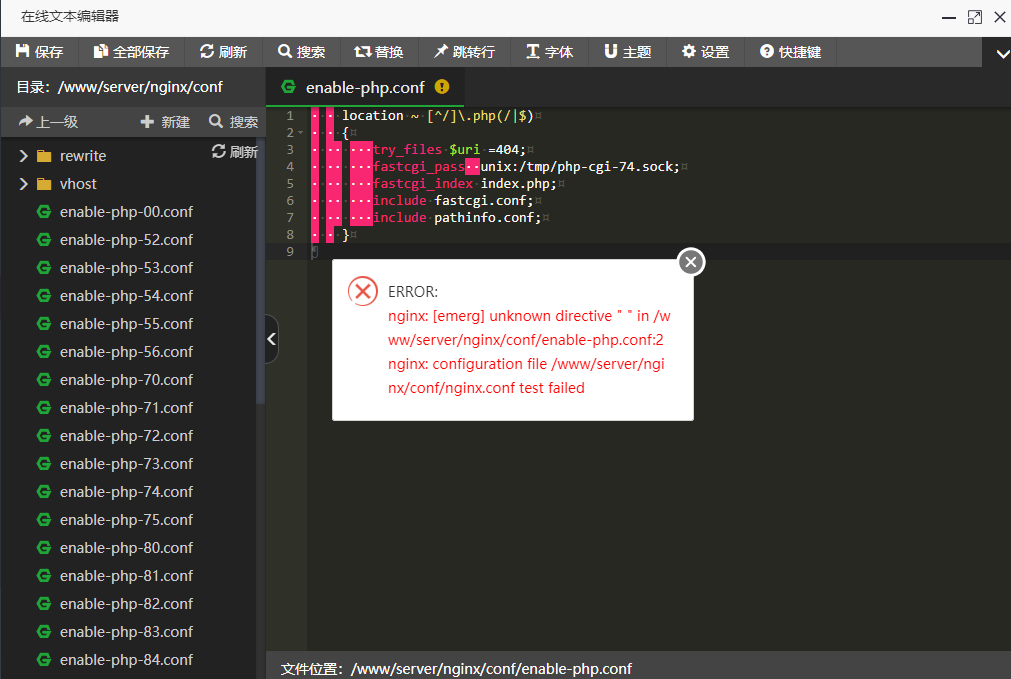The height and width of the screenshot is (679, 1011).
Task: Click the 'include pathinfo.conf;' line
Action: pos(457,217)
